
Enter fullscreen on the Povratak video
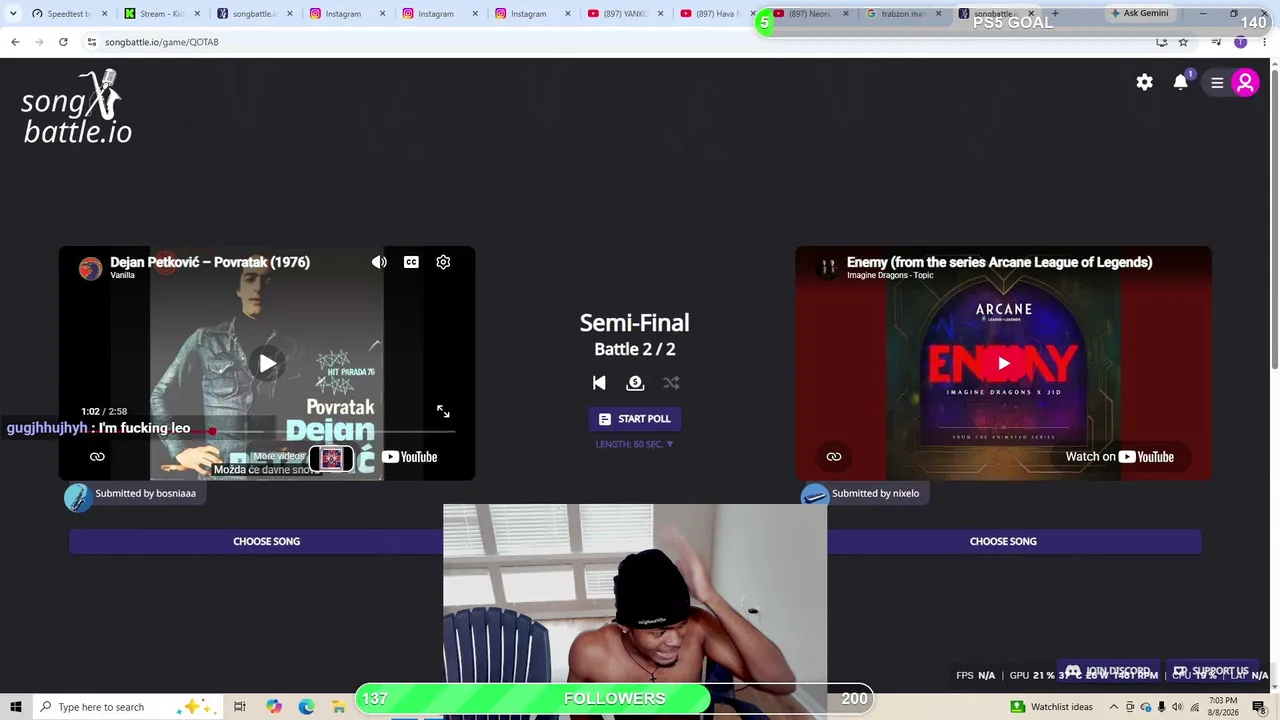point(443,411)
